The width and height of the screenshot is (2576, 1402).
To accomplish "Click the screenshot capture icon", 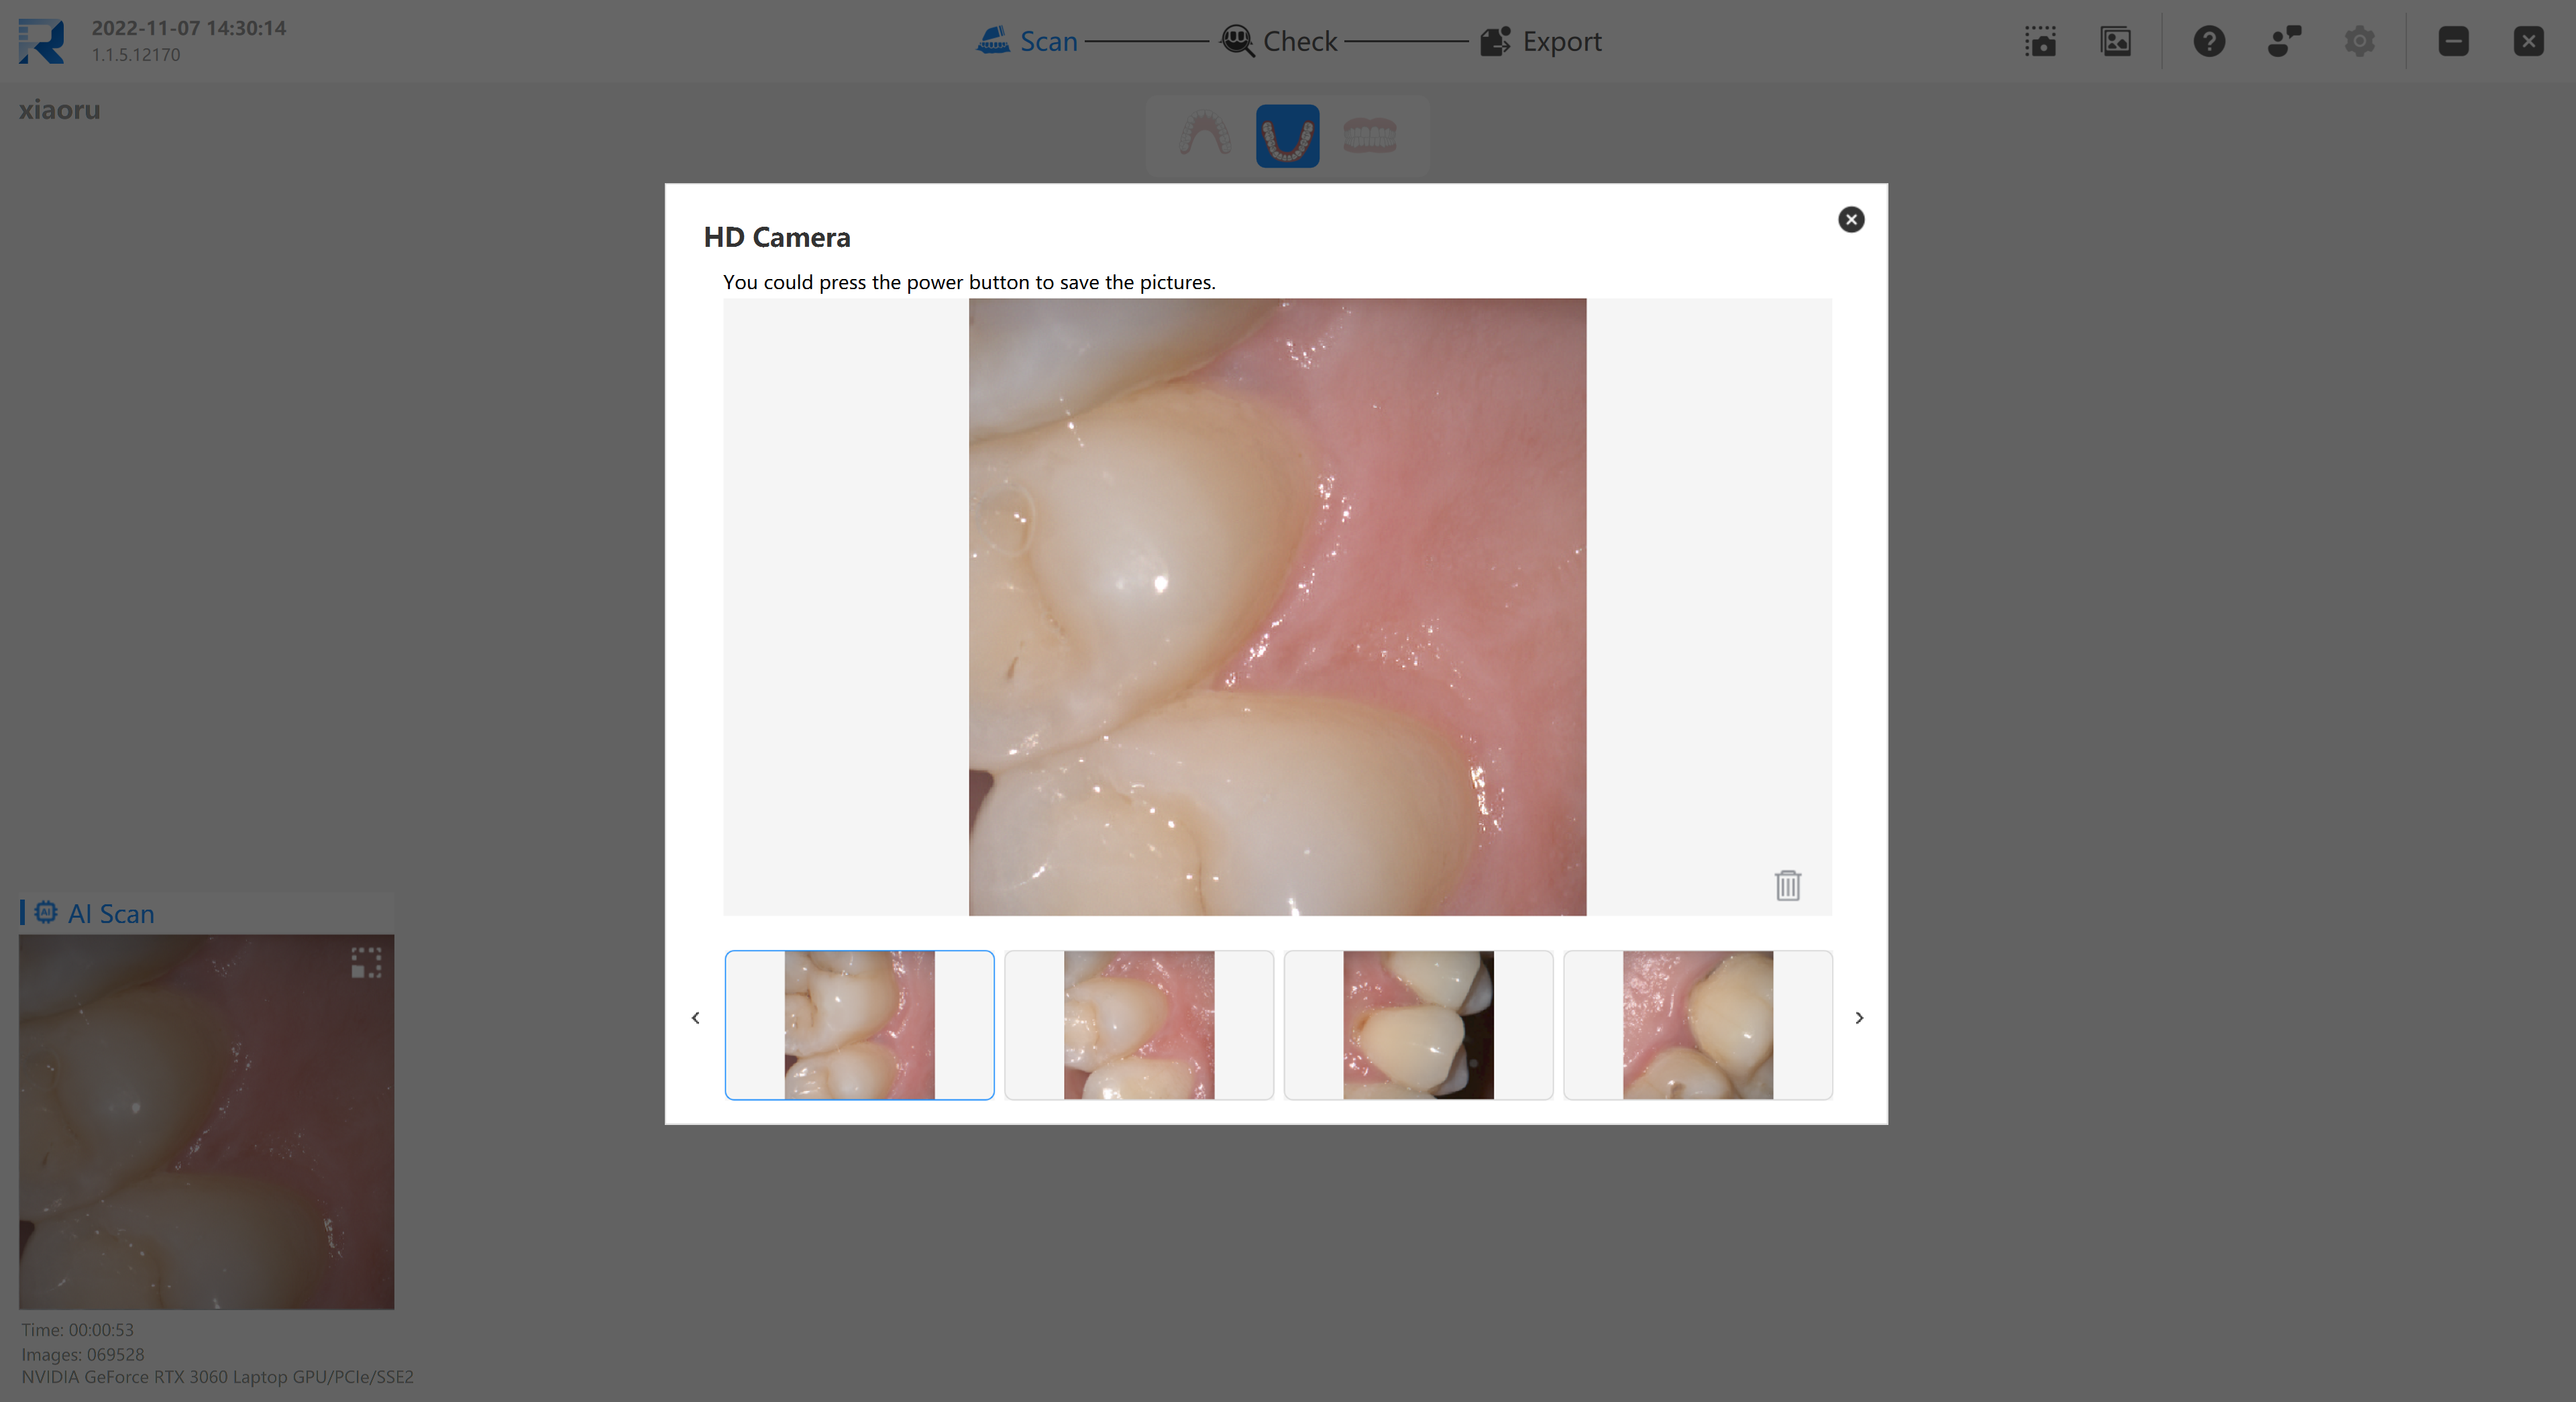I will point(2040,41).
